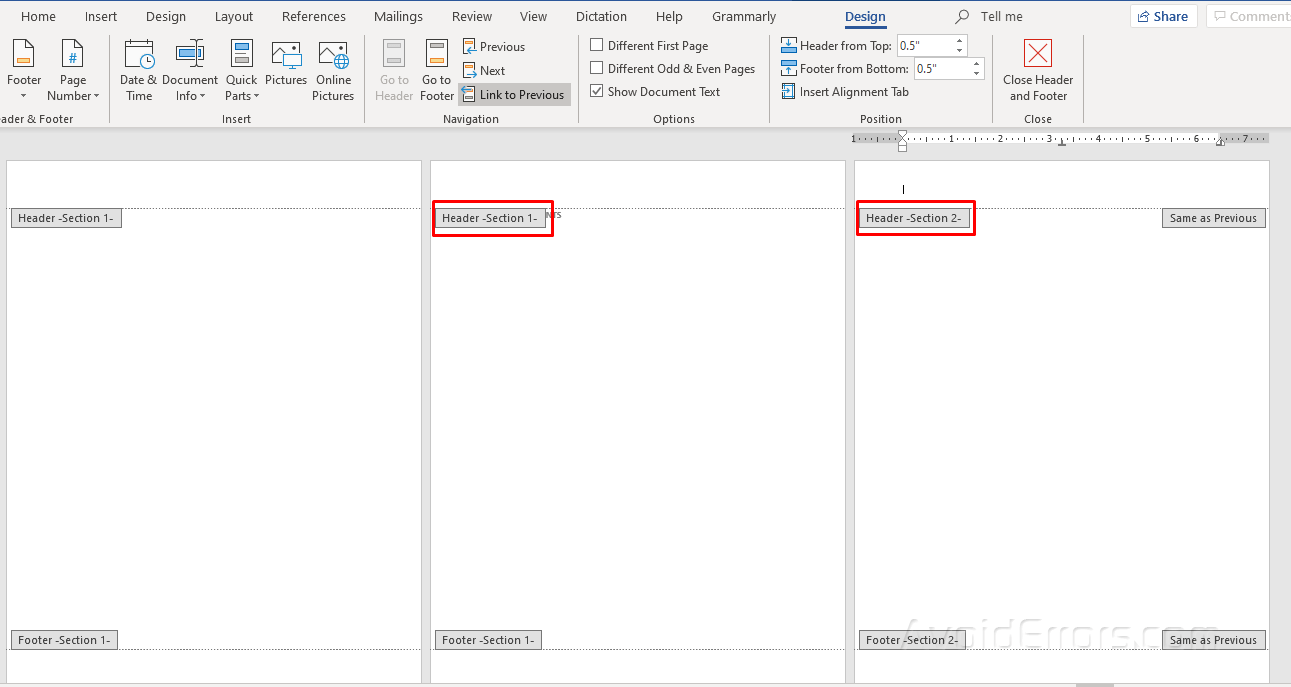This screenshot has width=1291, height=687.
Task: Insert the Date & Time into the header
Action: pyautogui.click(x=138, y=68)
